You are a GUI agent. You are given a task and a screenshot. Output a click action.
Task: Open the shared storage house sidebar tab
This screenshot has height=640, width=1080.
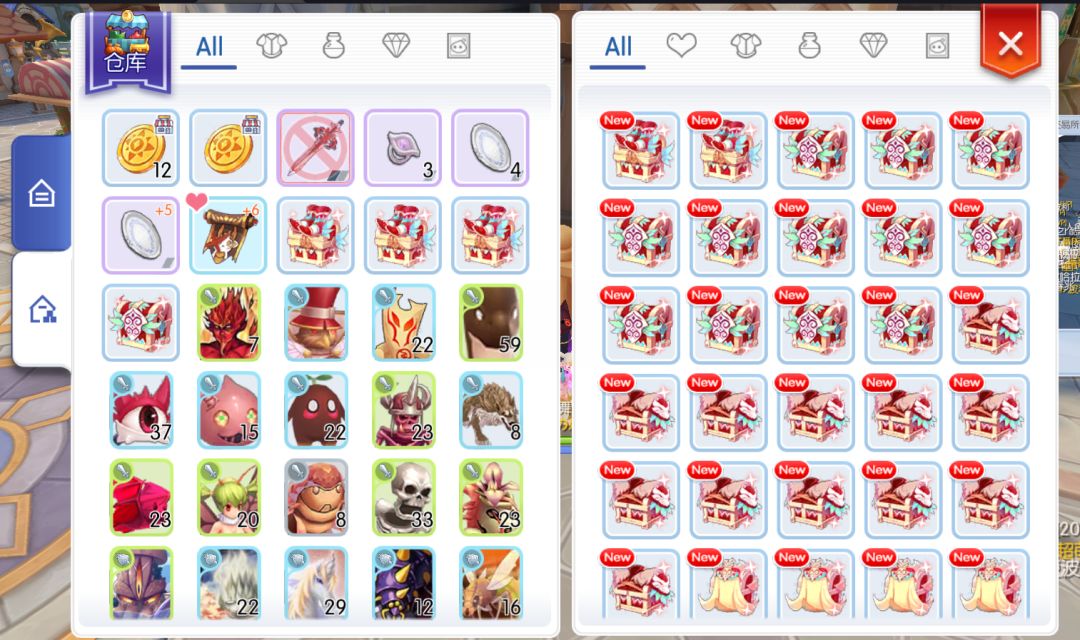click(x=42, y=309)
